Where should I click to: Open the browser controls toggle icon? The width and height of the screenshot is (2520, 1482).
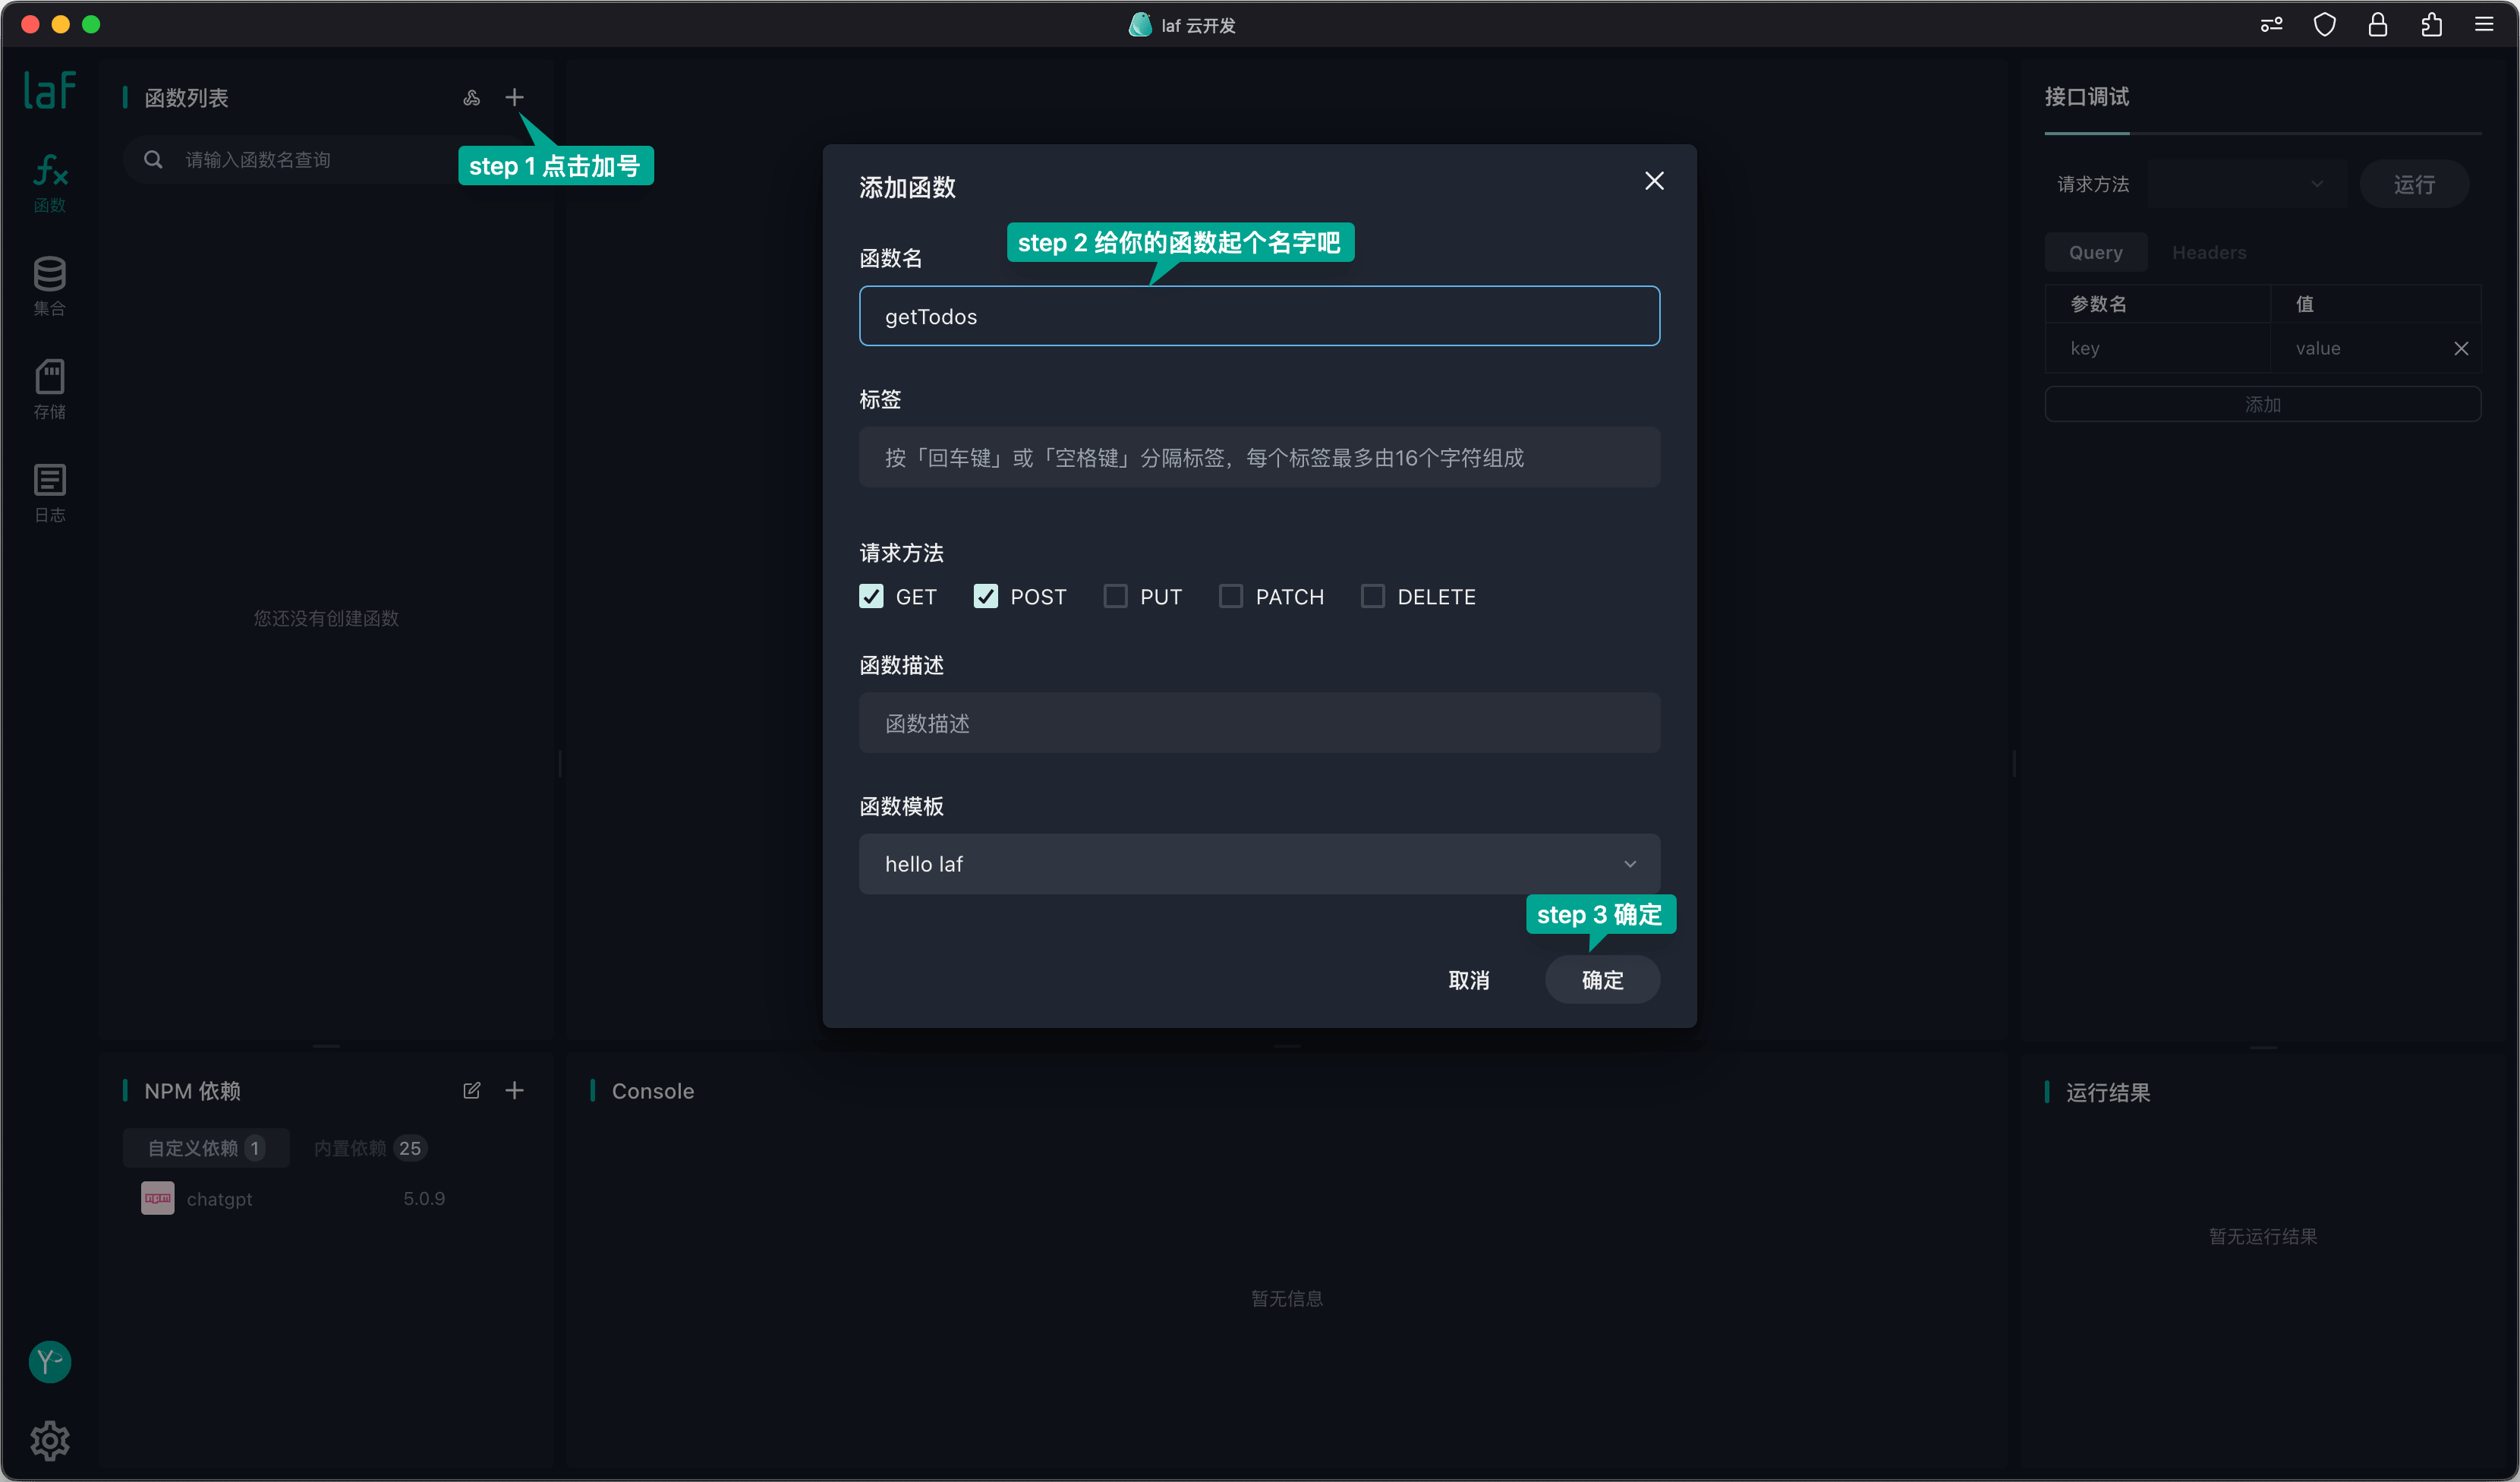click(x=2271, y=24)
